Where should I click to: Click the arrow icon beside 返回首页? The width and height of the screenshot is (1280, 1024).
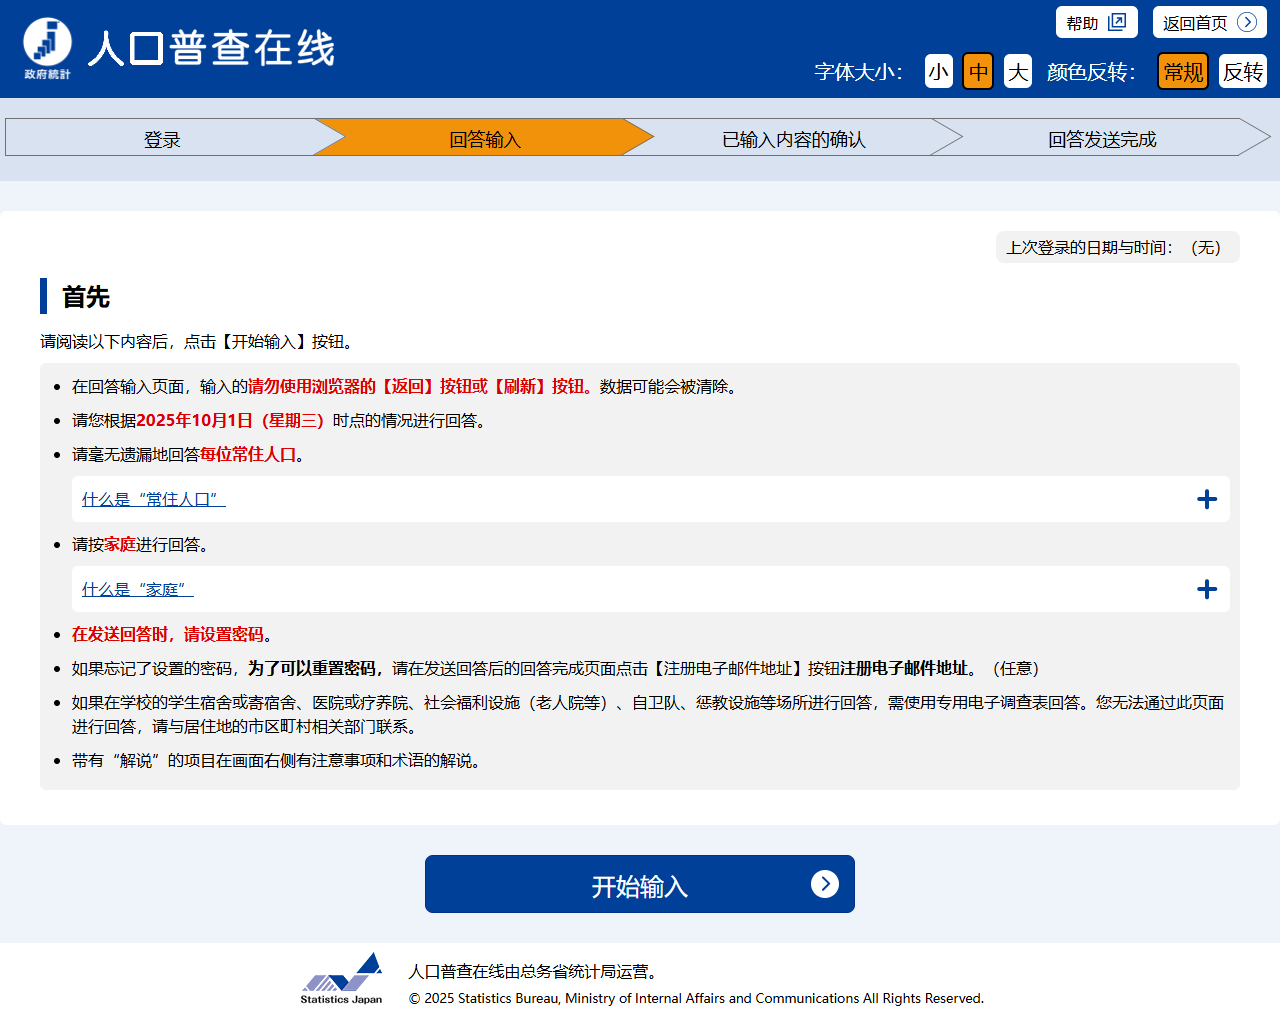pos(1246,22)
